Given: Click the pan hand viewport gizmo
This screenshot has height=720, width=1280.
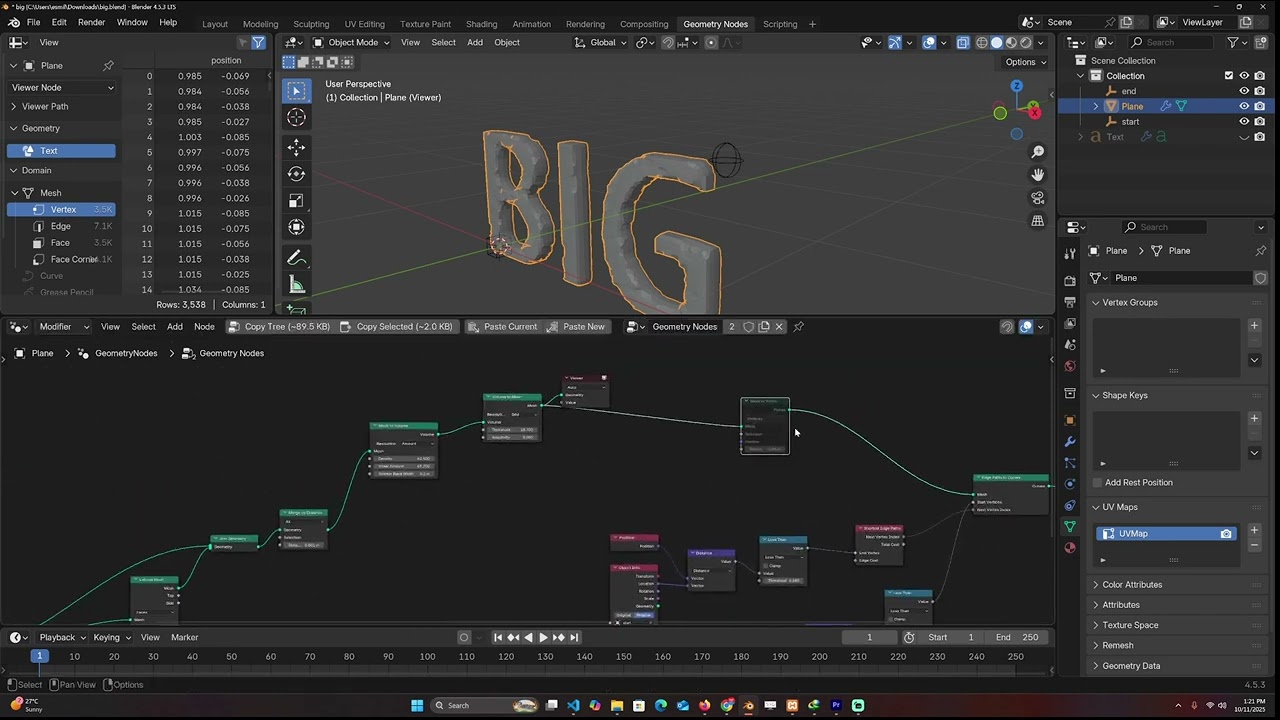Looking at the screenshot, I should coord(1038,175).
